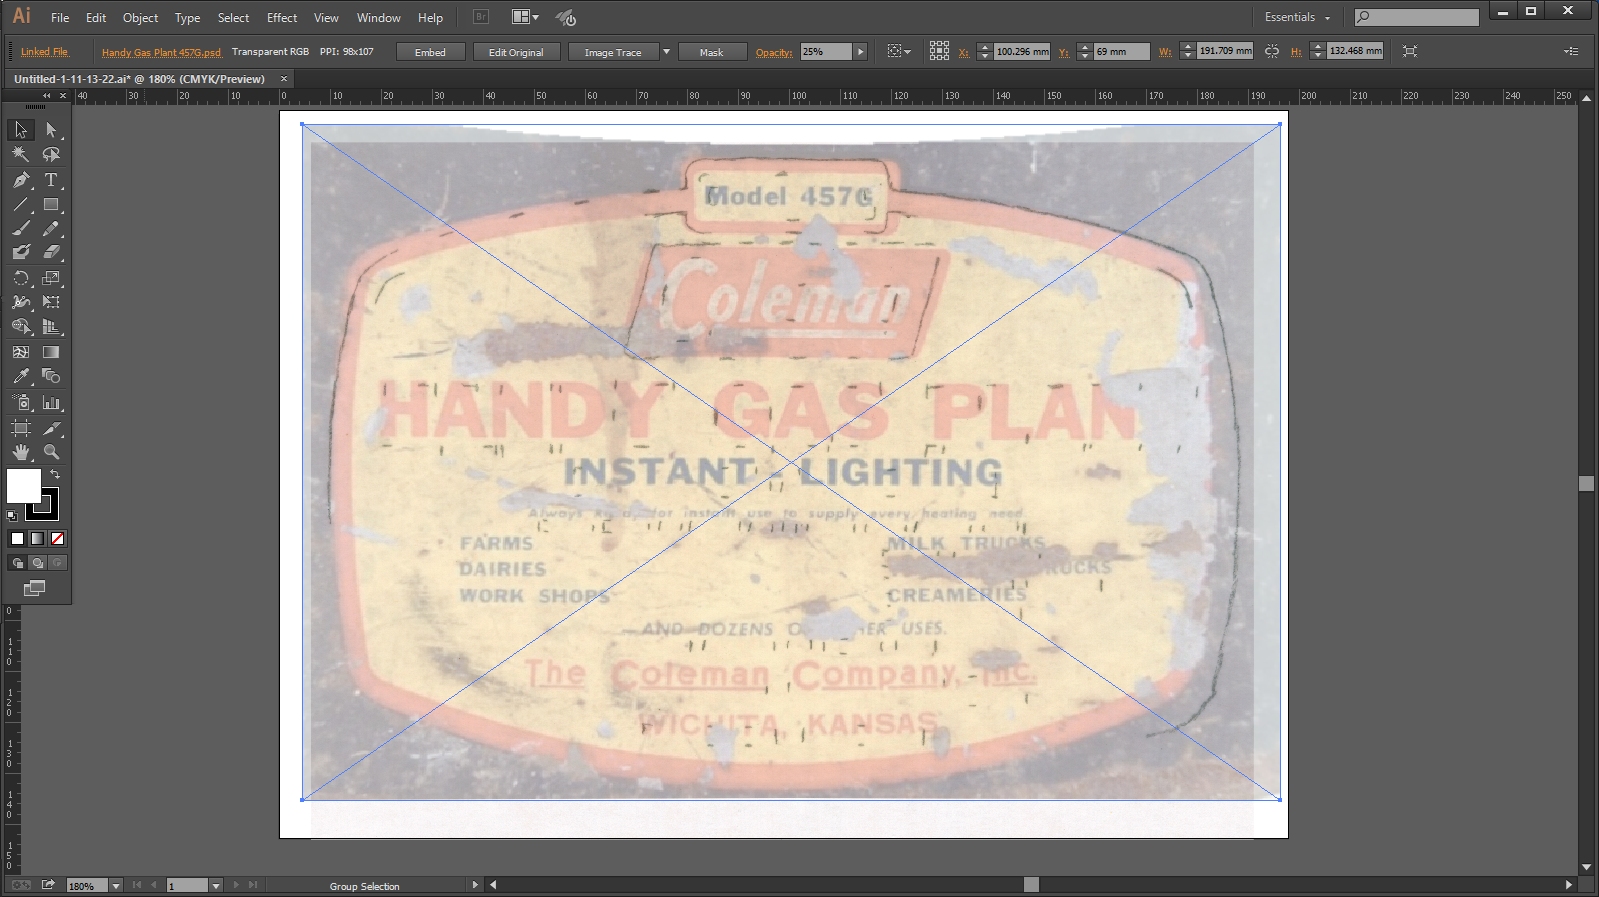Open the Type menu
The image size is (1599, 897).
click(187, 18)
